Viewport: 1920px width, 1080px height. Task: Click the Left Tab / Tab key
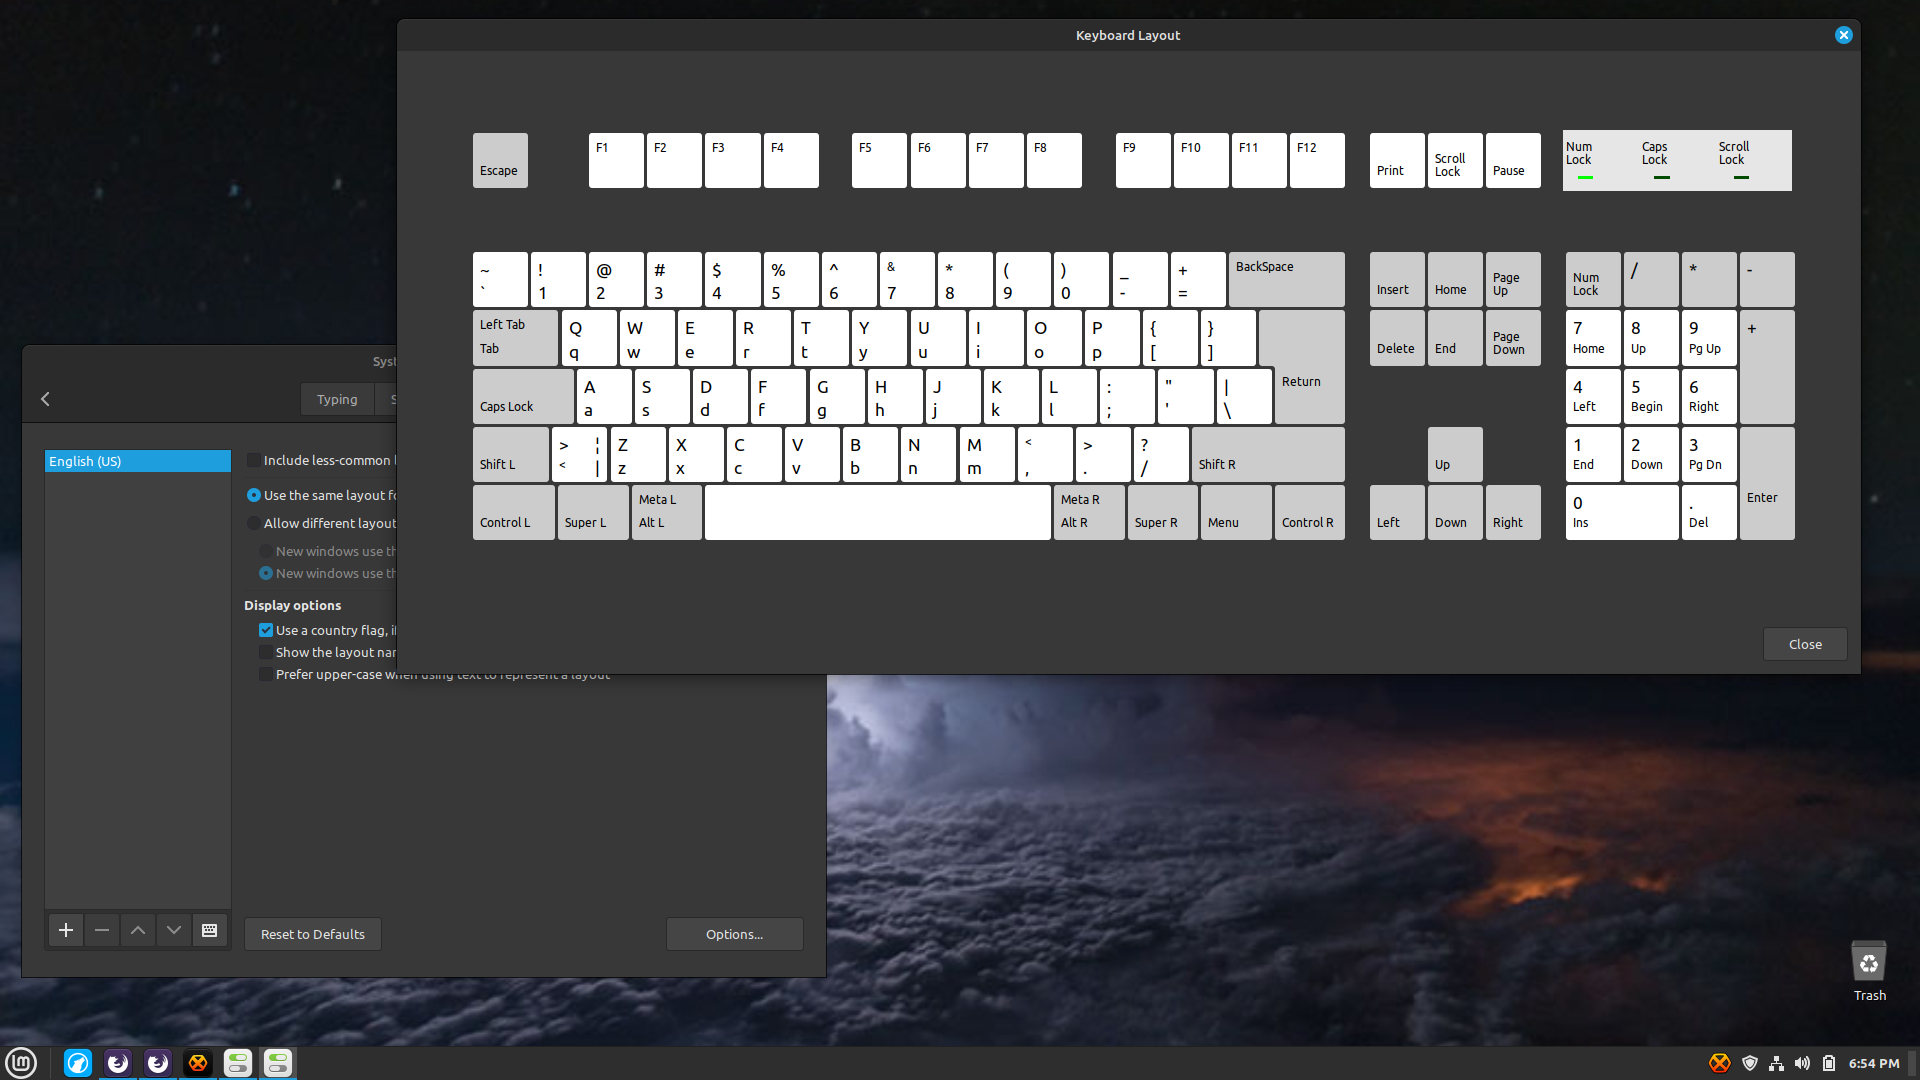click(x=516, y=338)
